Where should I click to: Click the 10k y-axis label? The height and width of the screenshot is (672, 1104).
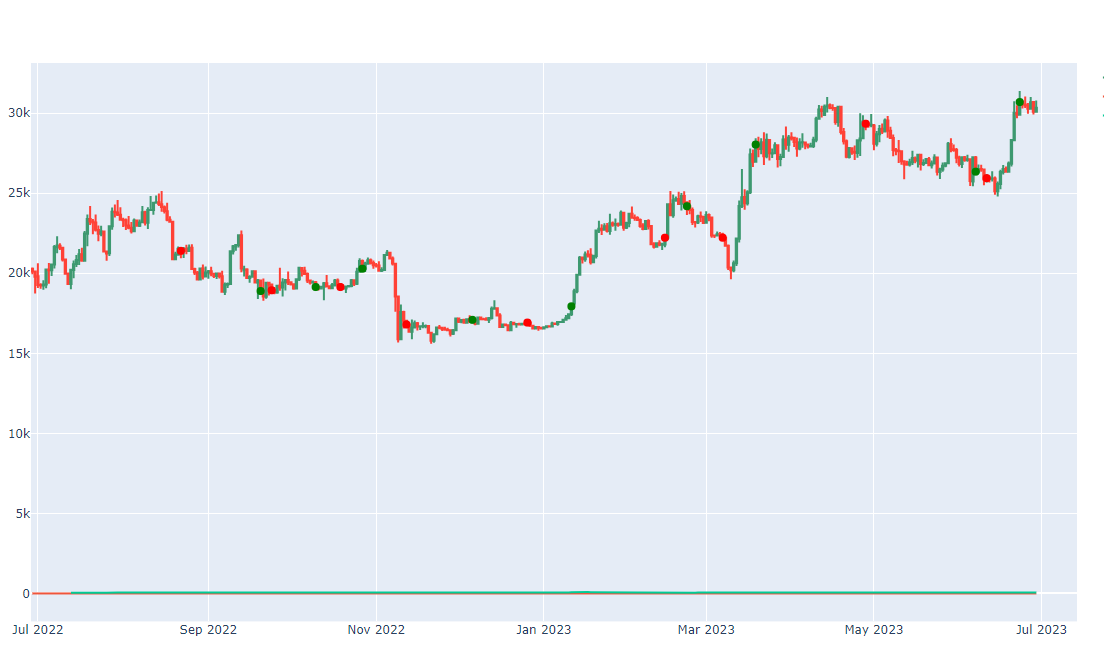[x=19, y=434]
